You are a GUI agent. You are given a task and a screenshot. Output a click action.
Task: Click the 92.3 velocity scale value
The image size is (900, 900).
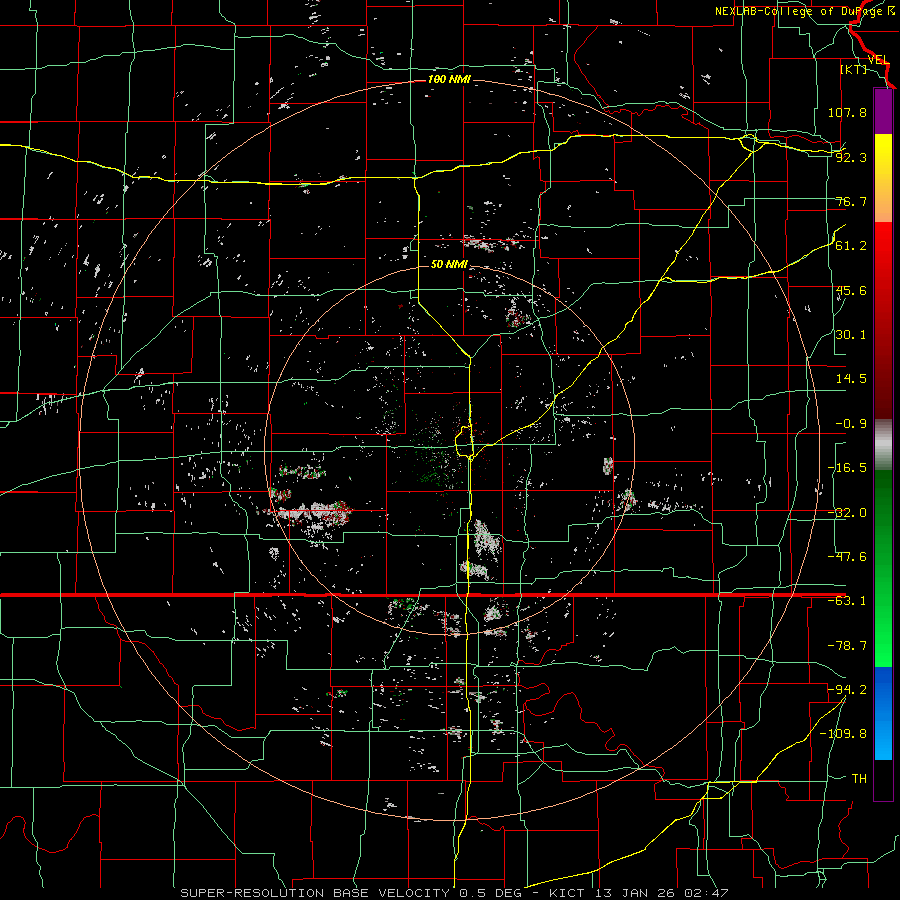click(851, 157)
